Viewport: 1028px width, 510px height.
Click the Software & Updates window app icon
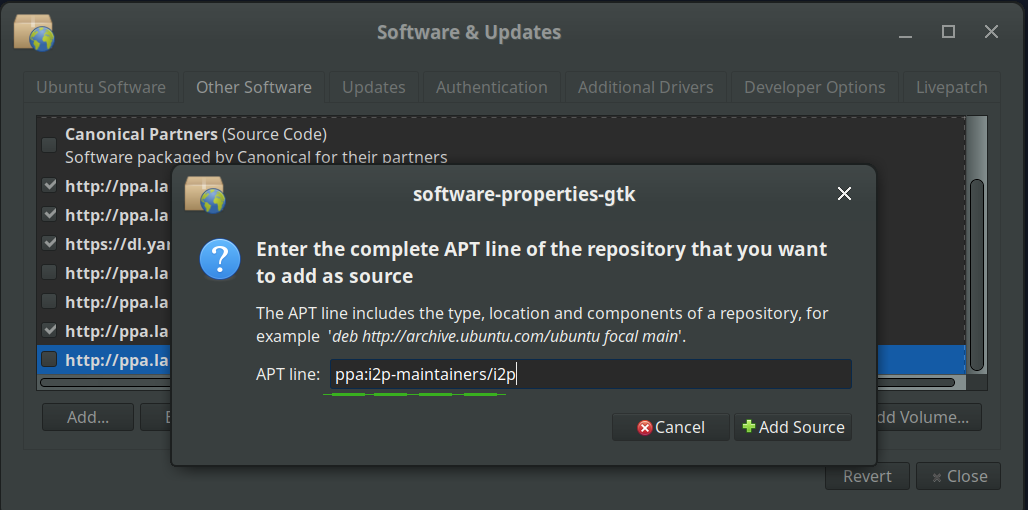pos(34,32)
